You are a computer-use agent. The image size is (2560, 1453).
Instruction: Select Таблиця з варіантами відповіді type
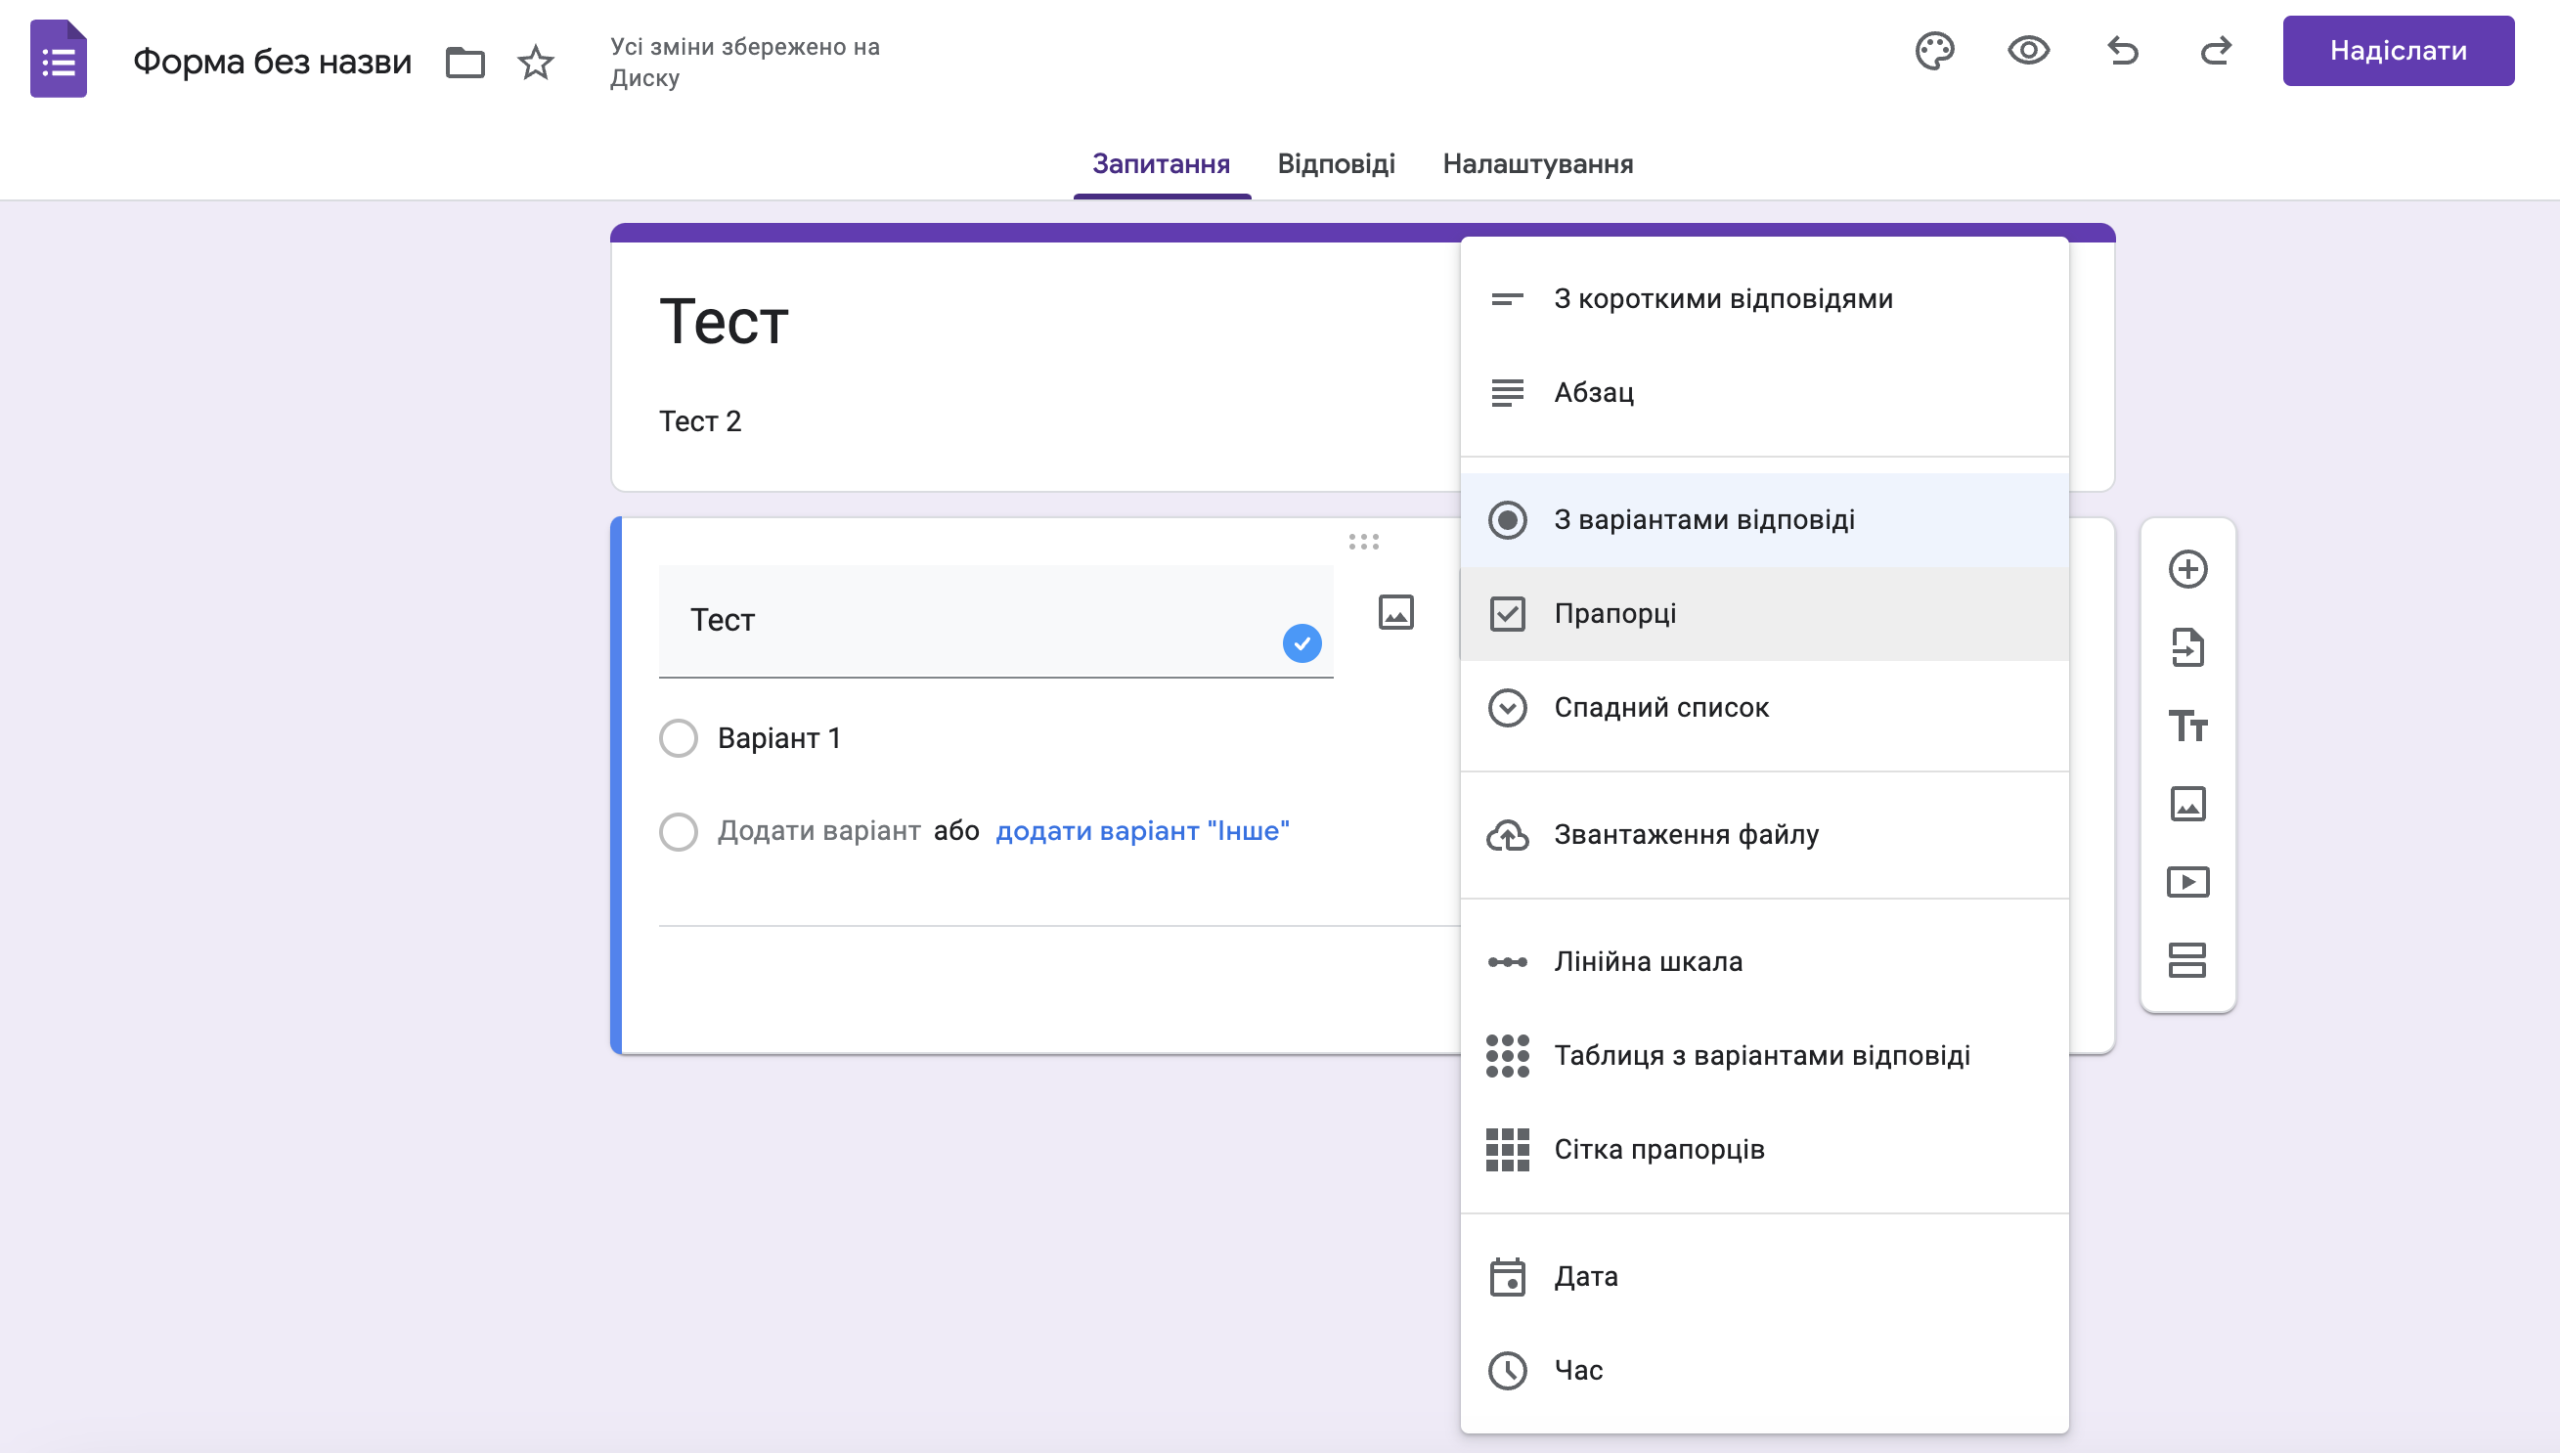click(1764, 1056)
